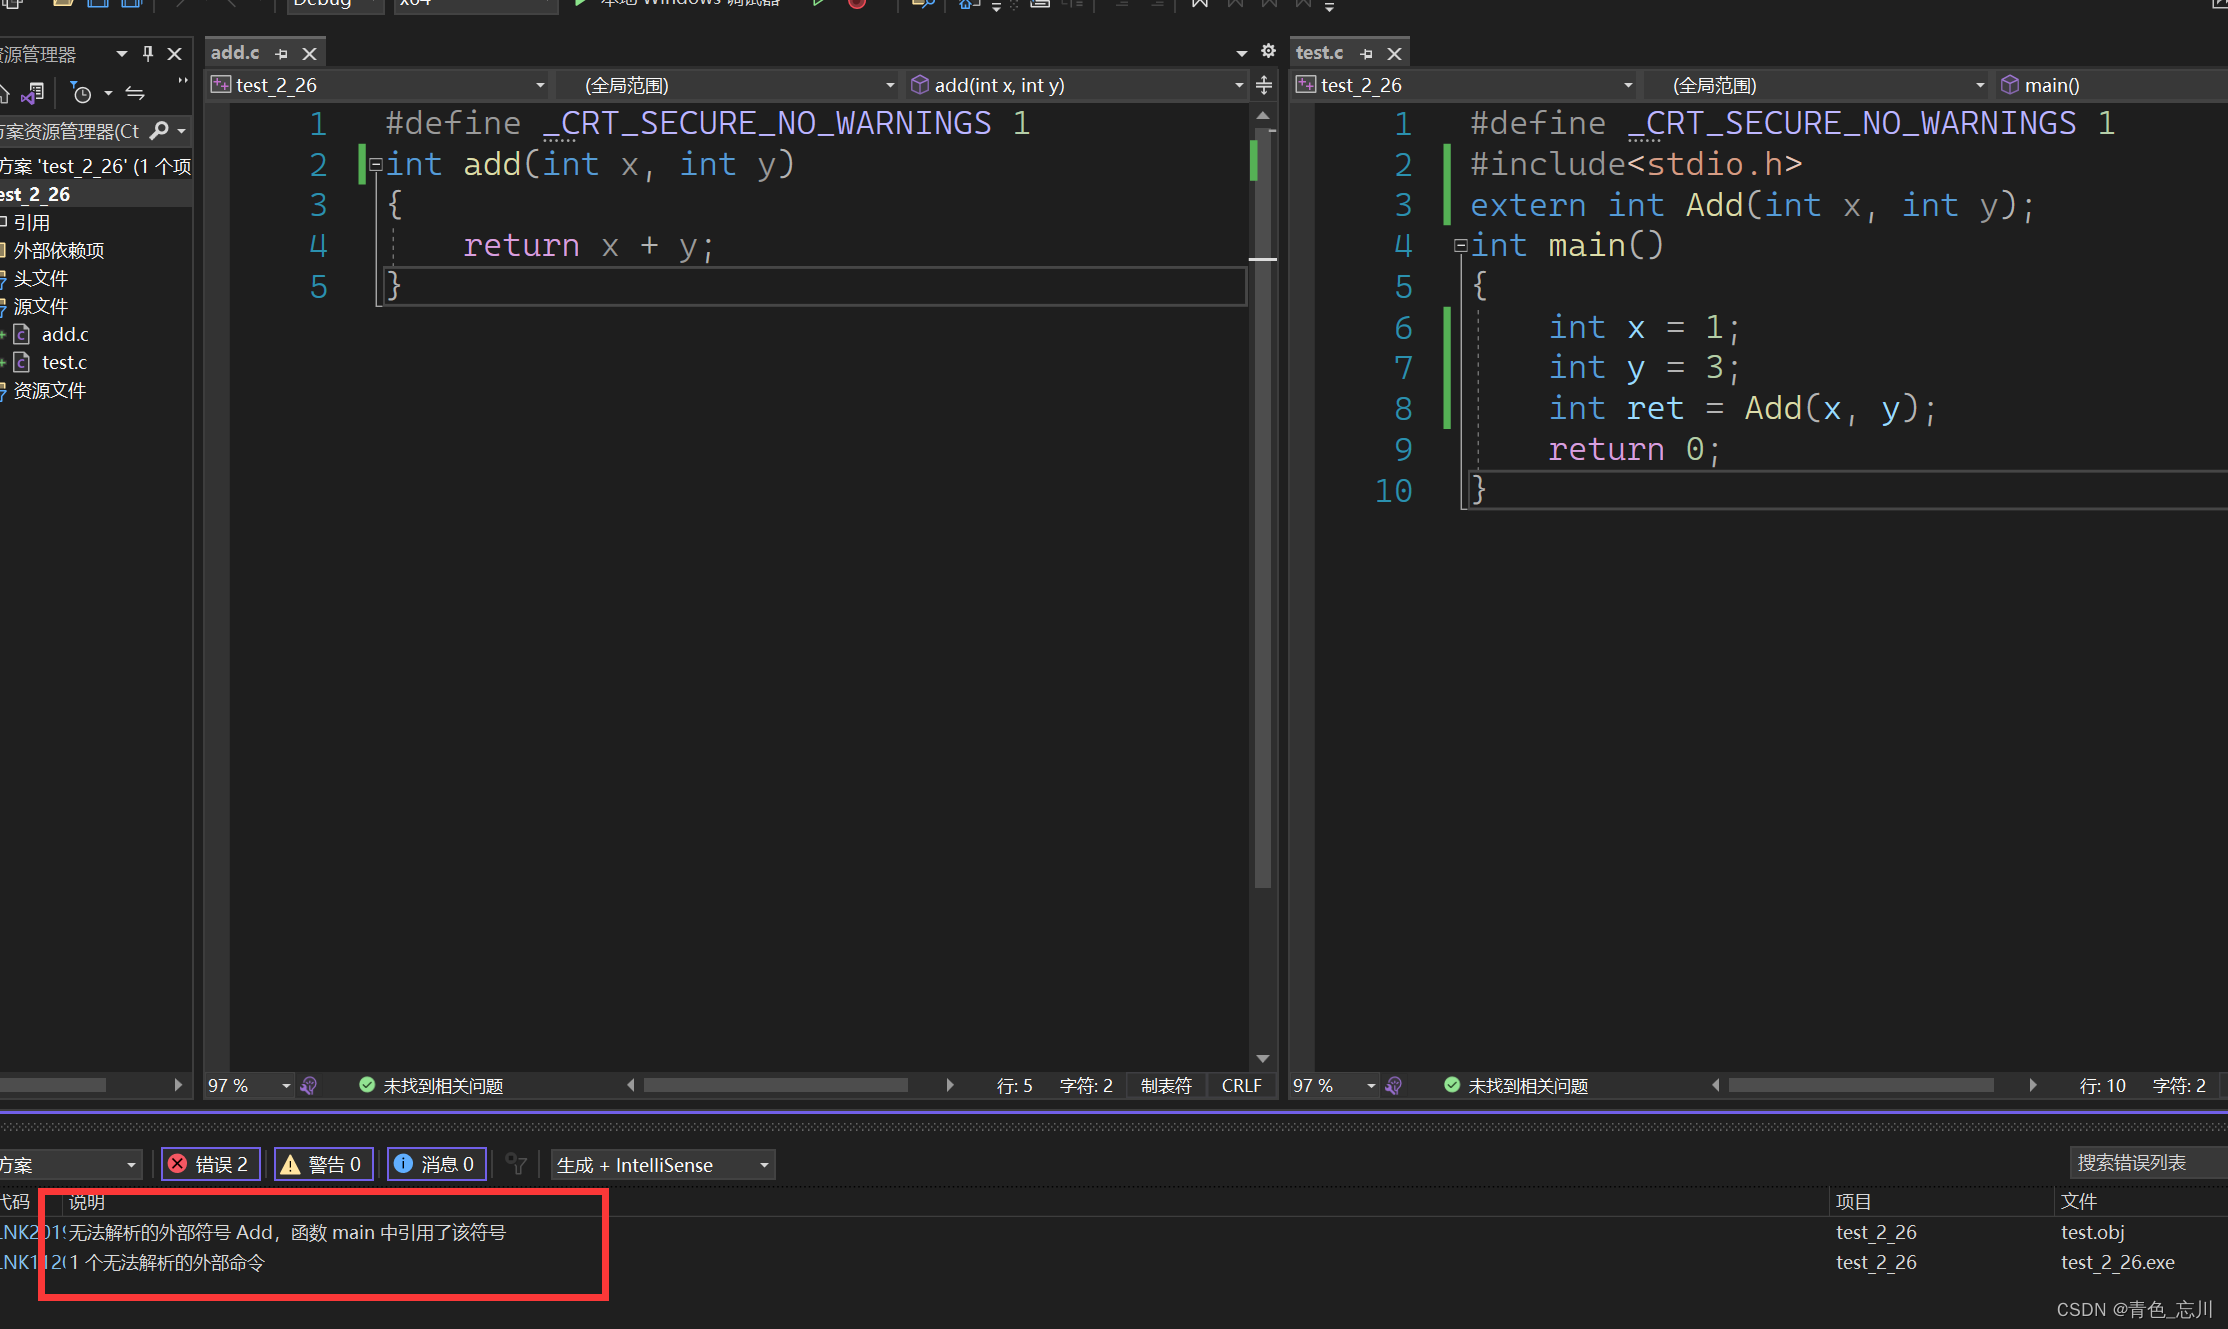
Task: Collapse the add function outline in add.c
Action: [375, 165]
